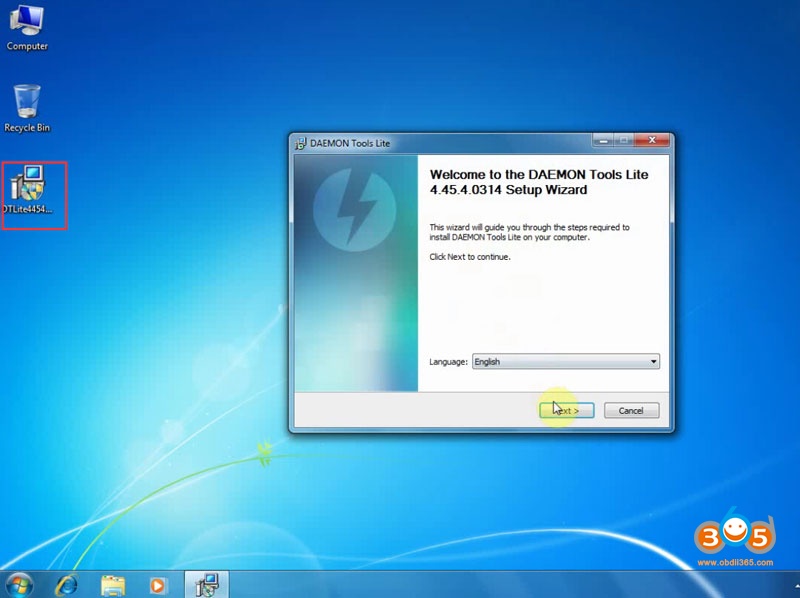Viewport: 800px width, 598px height.
Task: Click the Welcome Setup Wizard heading
Action: 538,182
